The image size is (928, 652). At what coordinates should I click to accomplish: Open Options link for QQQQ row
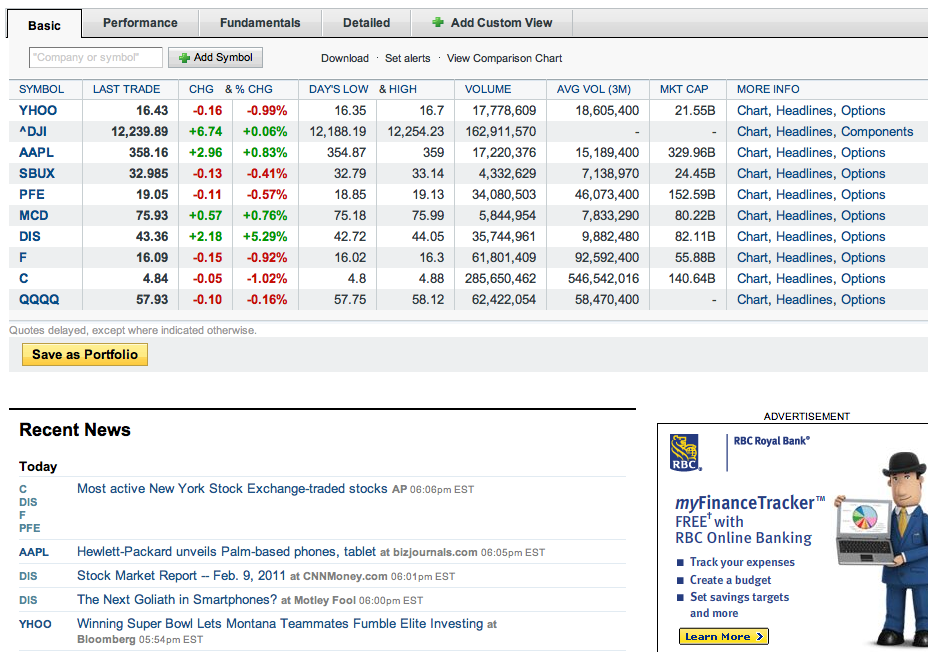(863, 299)
